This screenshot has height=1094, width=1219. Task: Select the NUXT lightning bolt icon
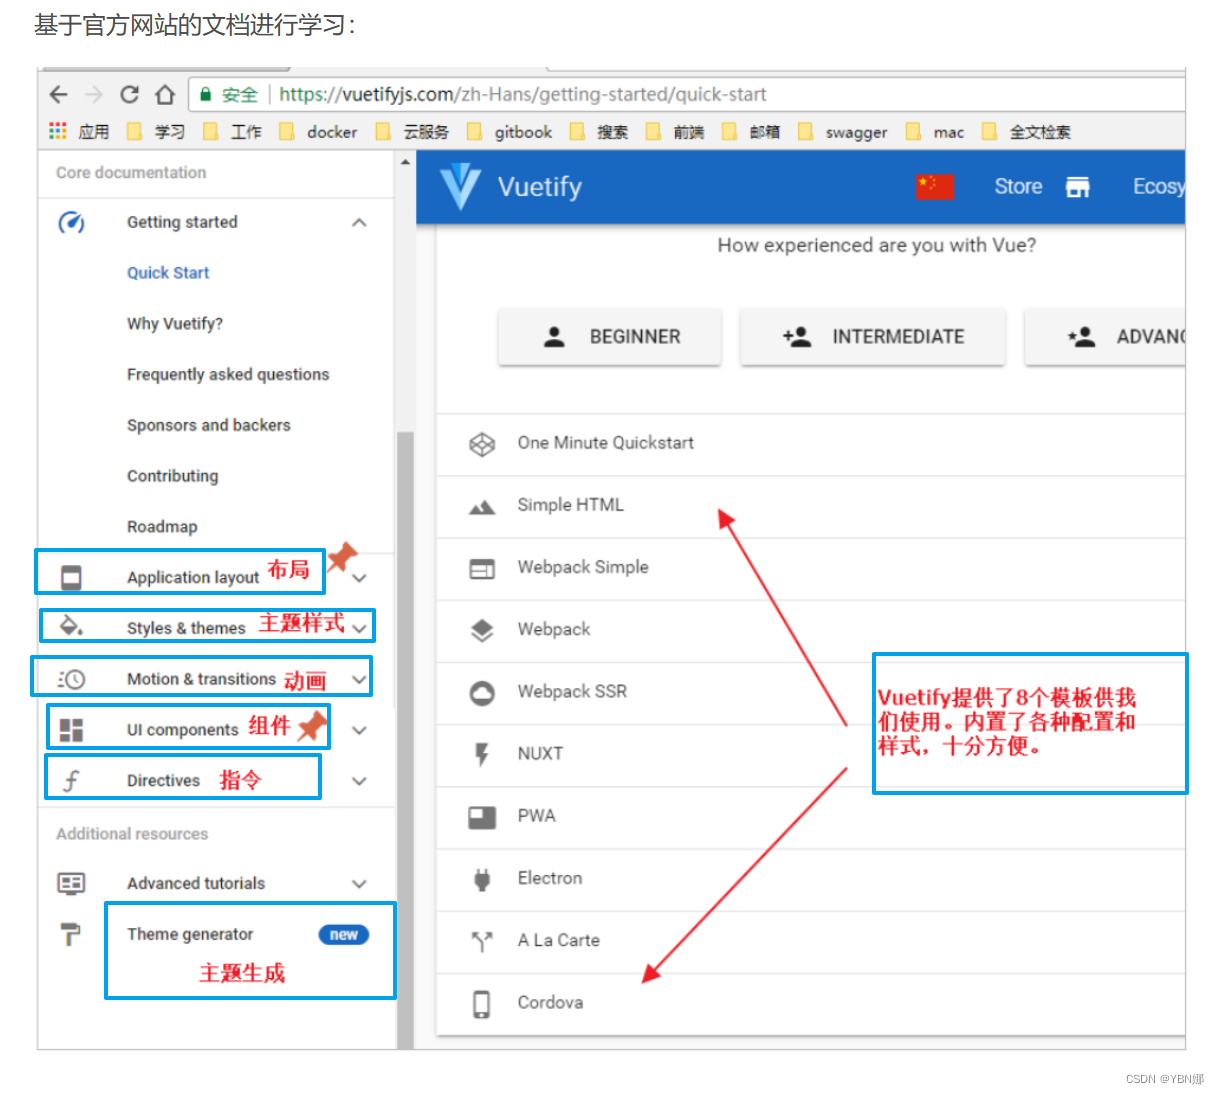click(482, 754)
